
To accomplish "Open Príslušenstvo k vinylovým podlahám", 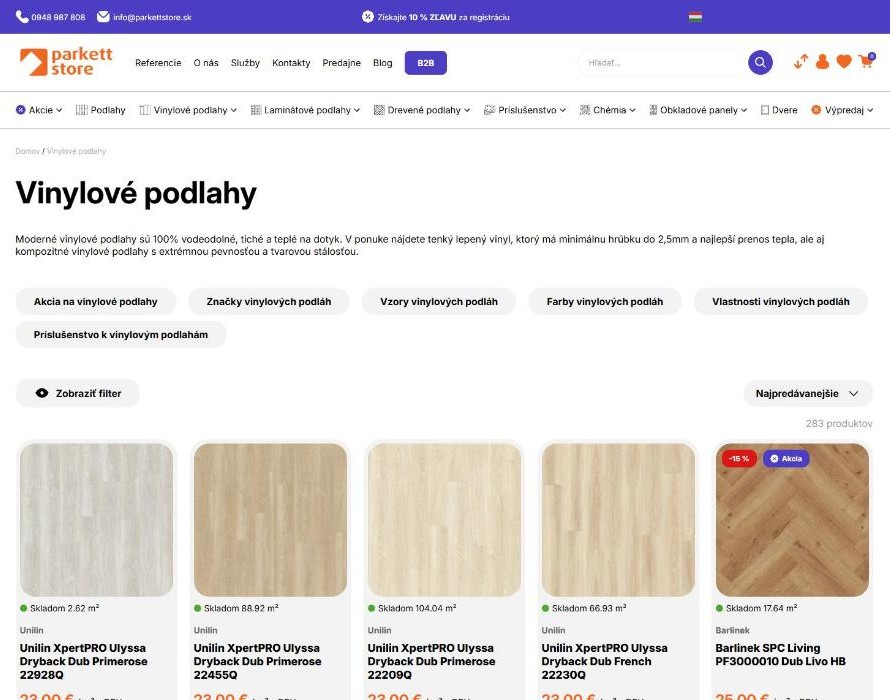I will tap(121, 334).
